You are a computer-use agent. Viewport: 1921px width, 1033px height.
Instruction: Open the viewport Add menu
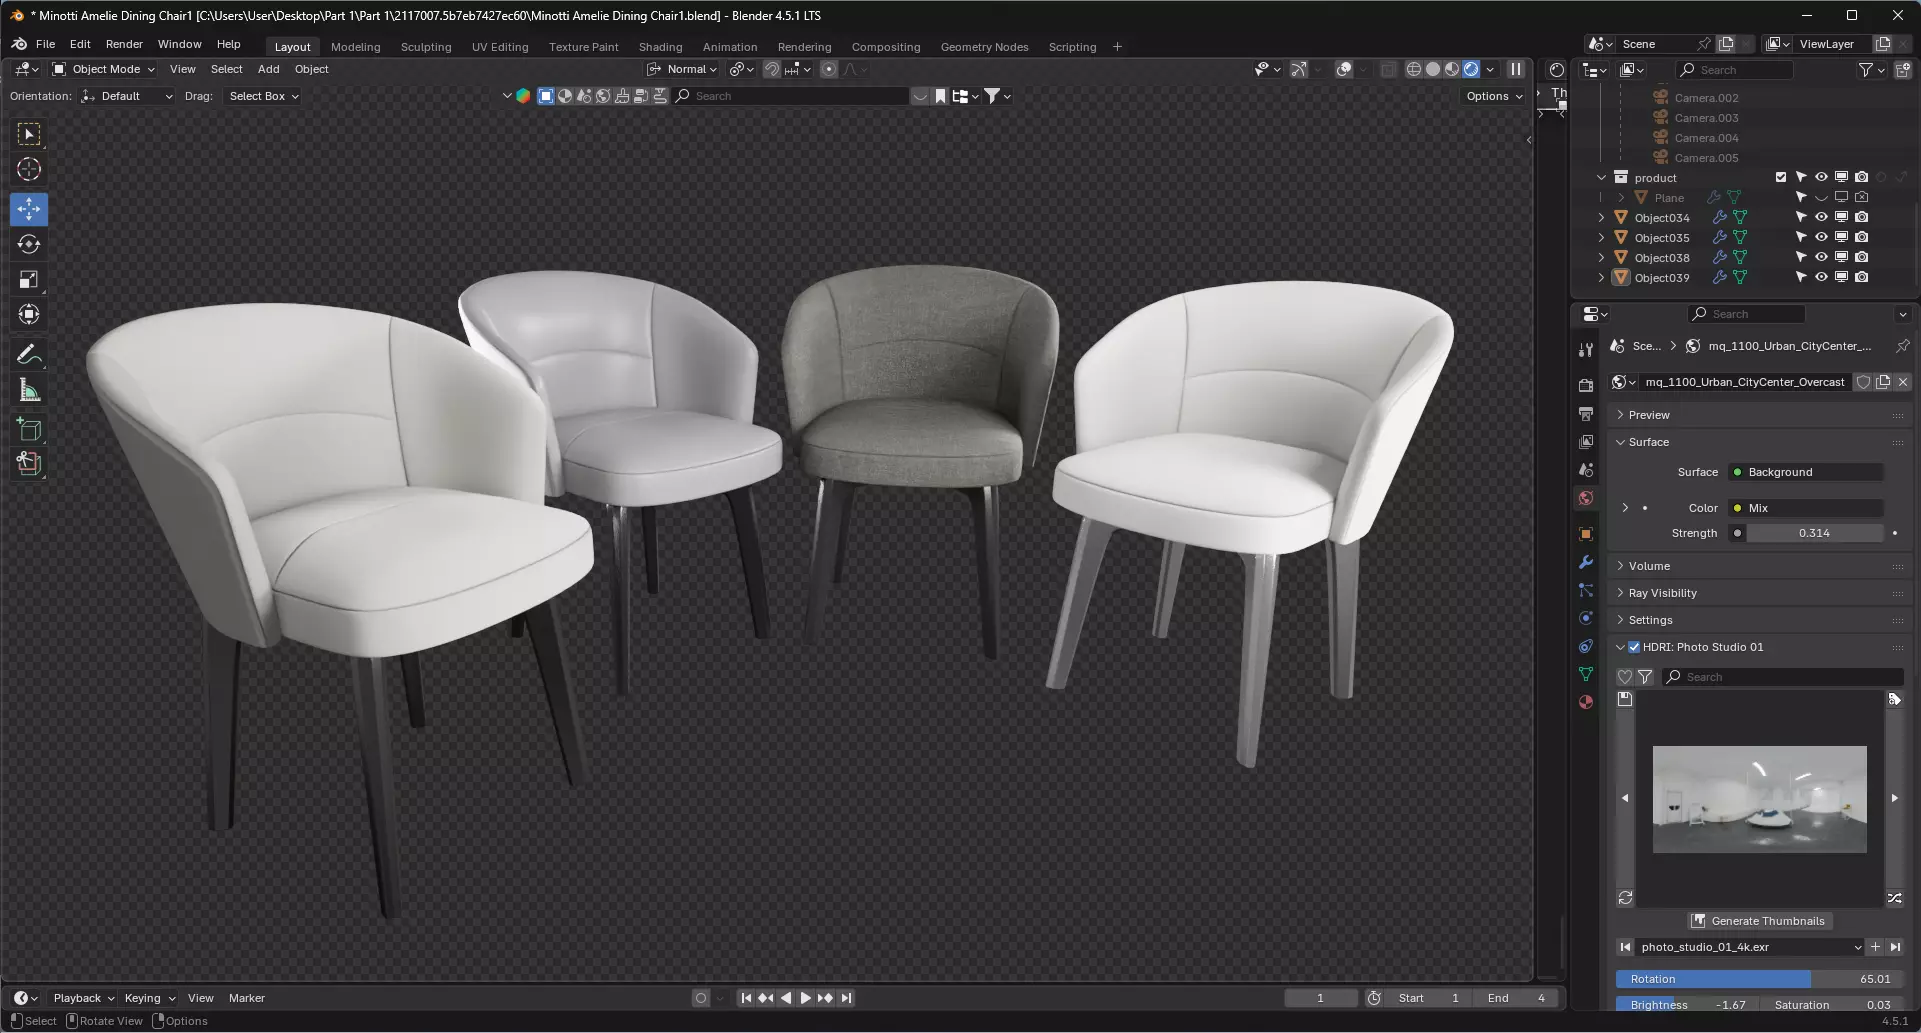(269, 69)
